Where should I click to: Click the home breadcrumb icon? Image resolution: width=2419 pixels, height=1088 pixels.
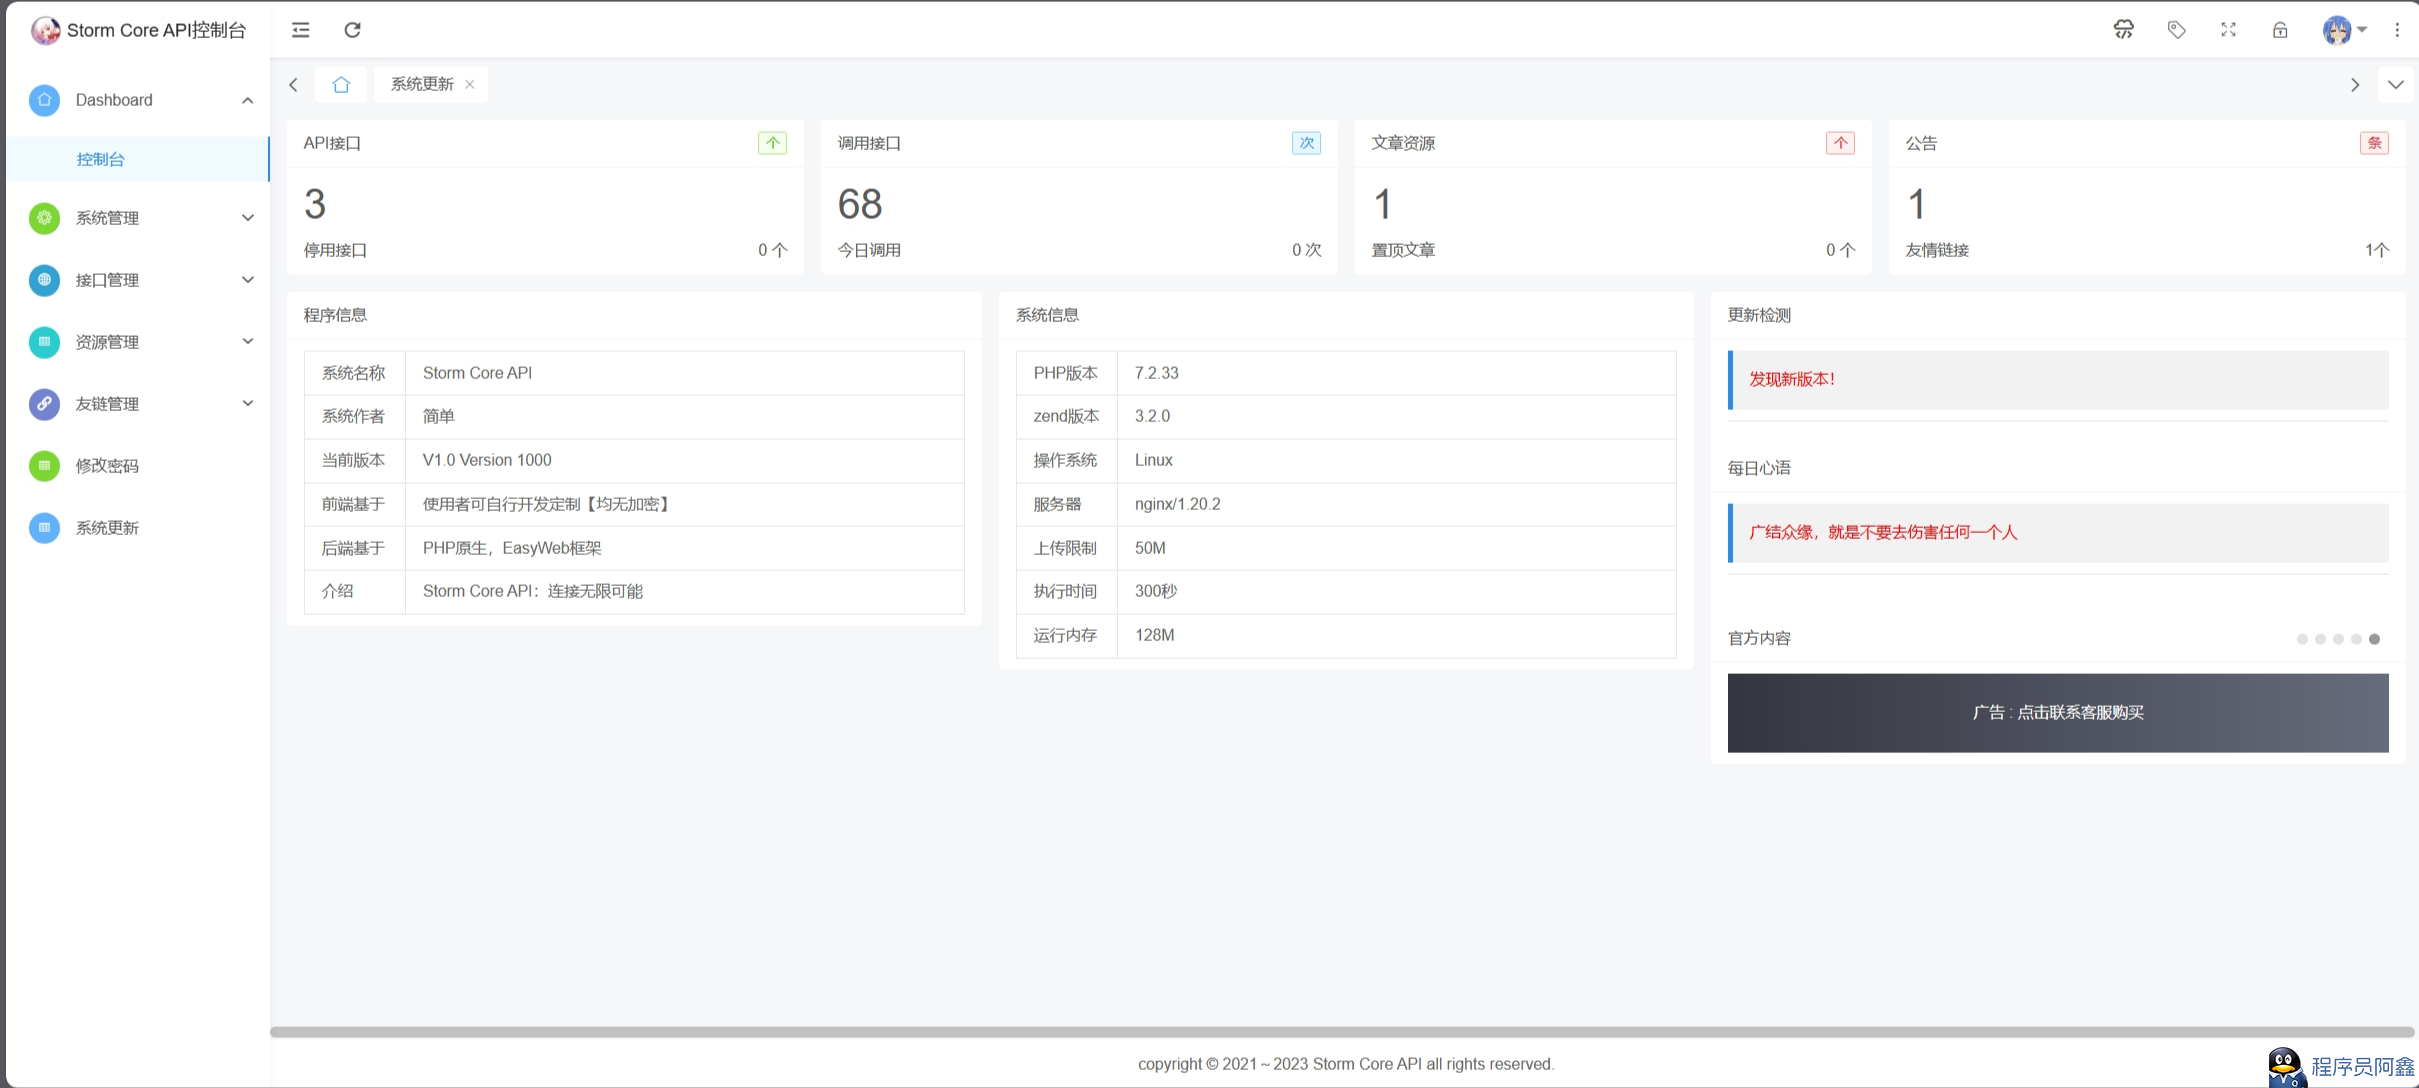click(340, 84)
